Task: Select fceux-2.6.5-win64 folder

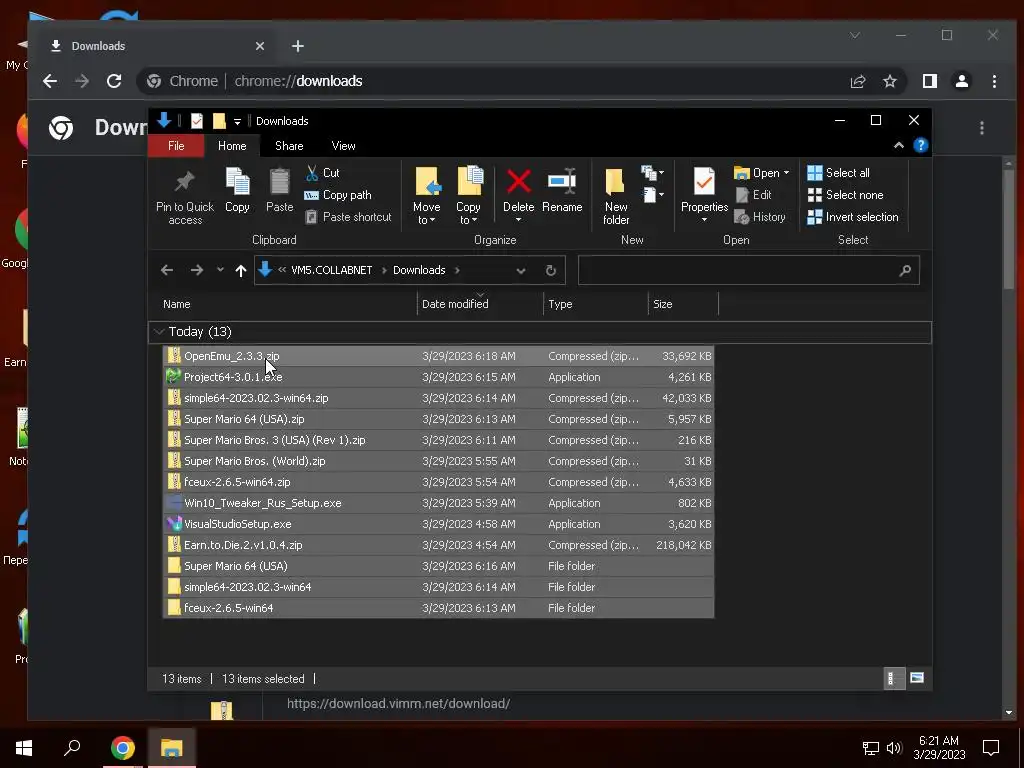Action: 438,607
